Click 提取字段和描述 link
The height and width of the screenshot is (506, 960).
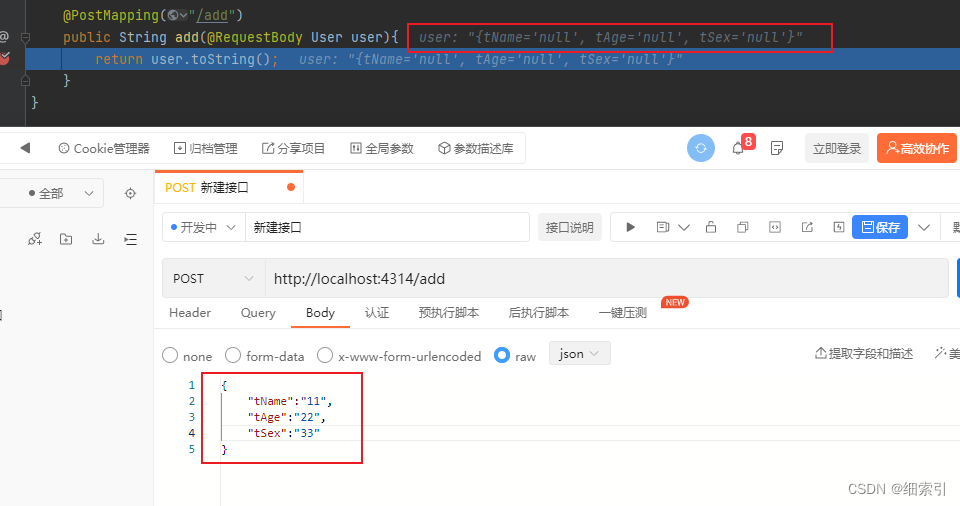tap(864, 353)
